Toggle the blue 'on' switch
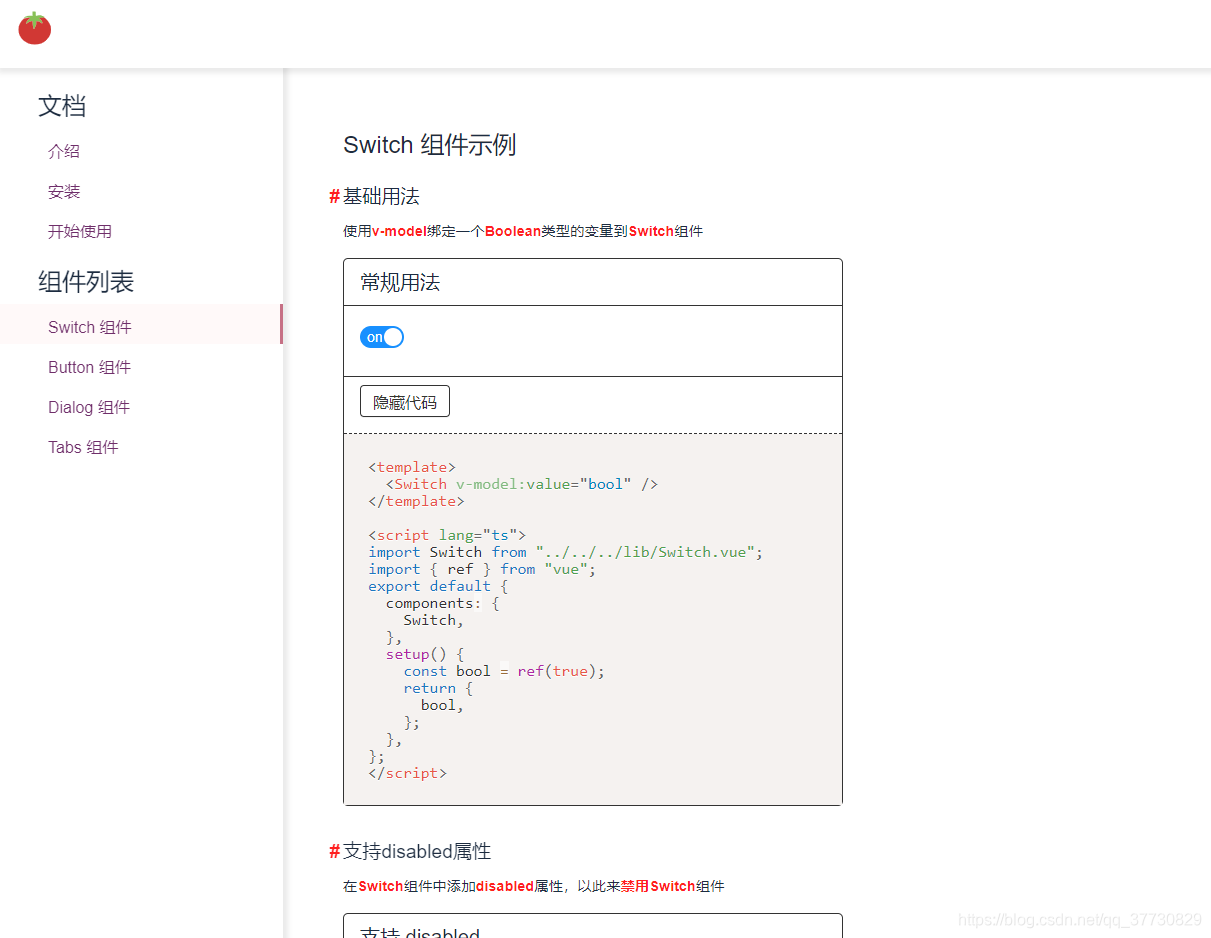1211x938 pixels. [382, 337]
